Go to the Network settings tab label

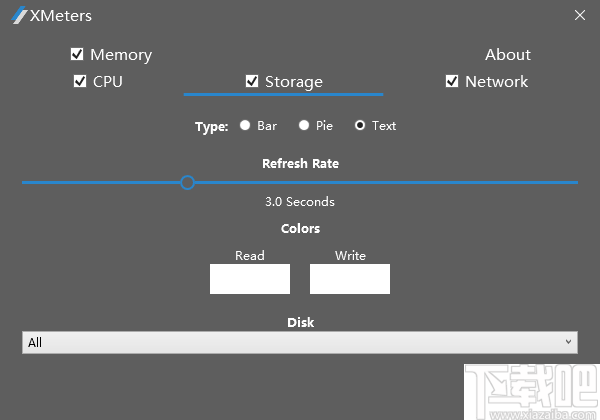coord(496,82)
